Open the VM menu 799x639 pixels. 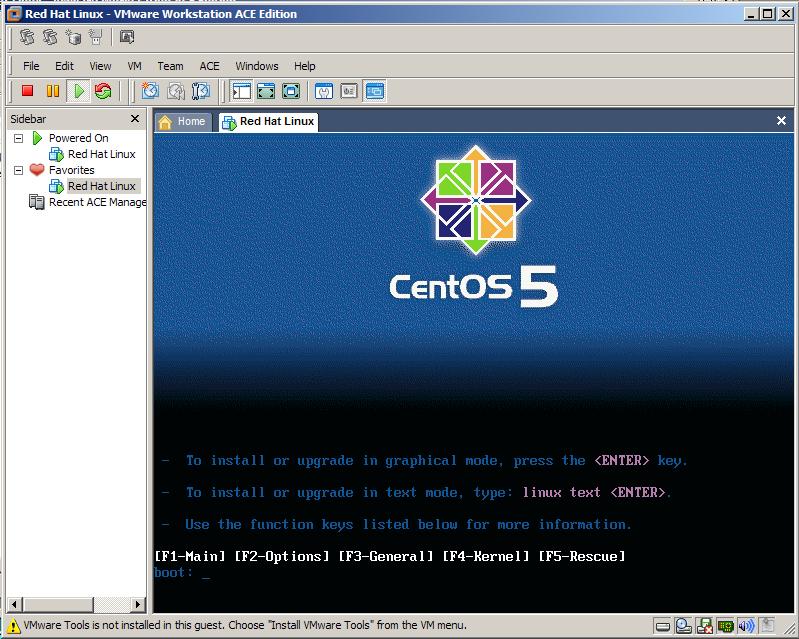click(x=134, y=66)
